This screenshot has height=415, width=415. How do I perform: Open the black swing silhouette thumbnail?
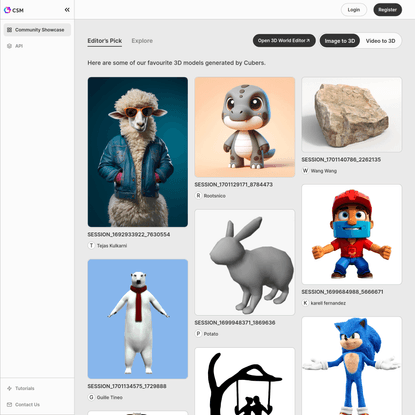(245, 381)
